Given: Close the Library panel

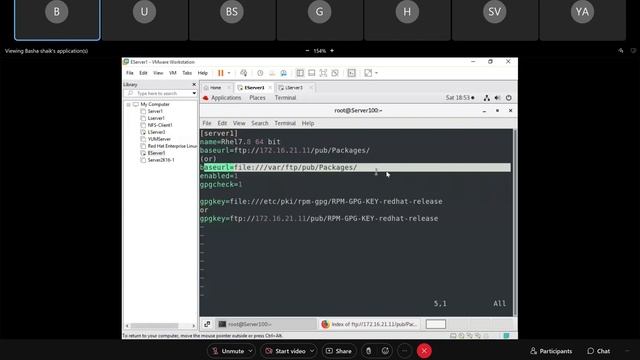Looking at the screenshot, I should (x=194, y=84).
